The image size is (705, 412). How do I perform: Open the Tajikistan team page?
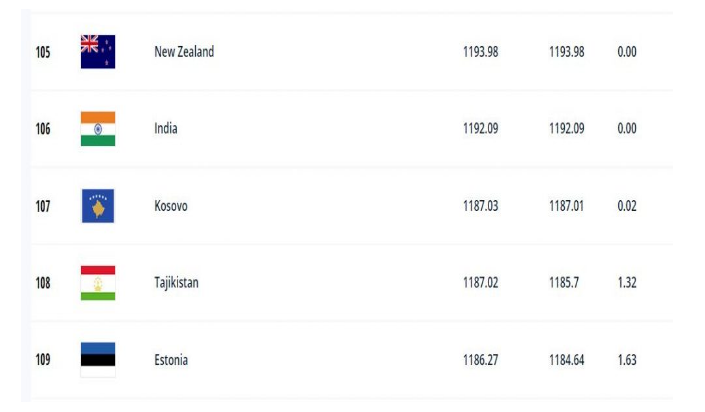pos(176,283)
